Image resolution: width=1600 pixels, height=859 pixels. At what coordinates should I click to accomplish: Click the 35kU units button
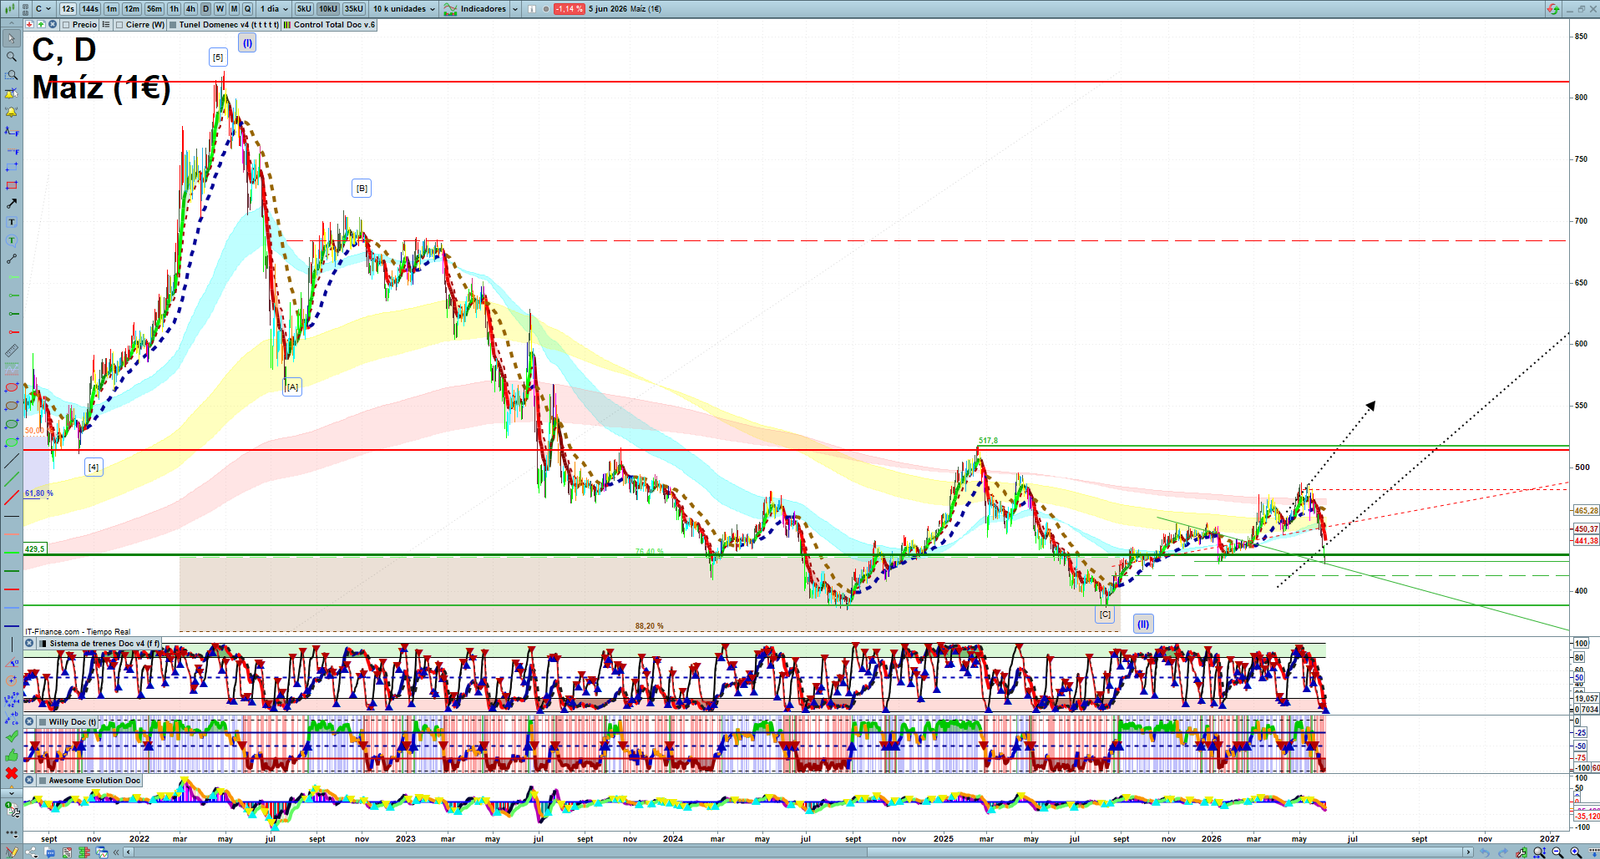(x=354, y=8)
